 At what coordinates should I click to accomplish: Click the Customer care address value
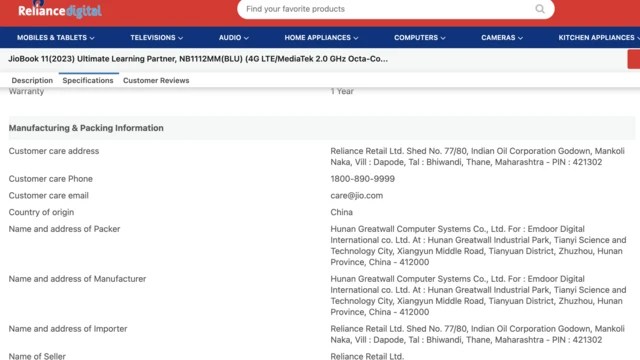coord(478,156)
